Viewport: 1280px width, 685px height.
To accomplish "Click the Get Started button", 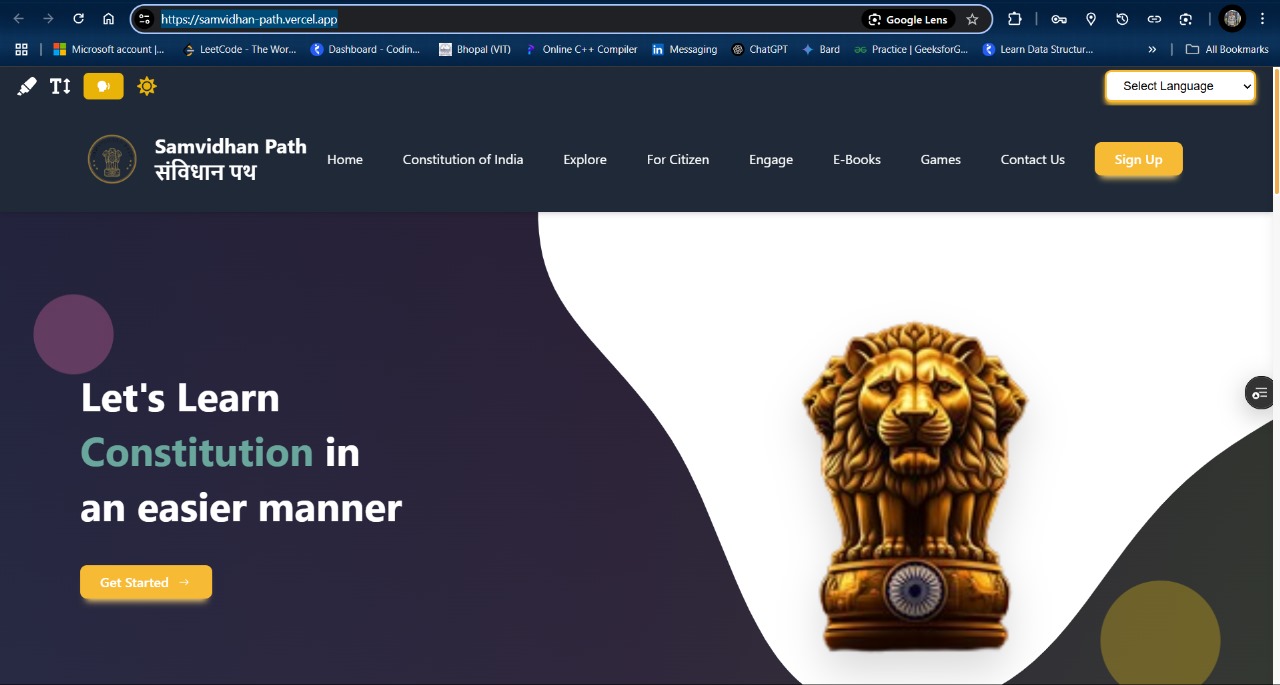I will click(146, 582).
